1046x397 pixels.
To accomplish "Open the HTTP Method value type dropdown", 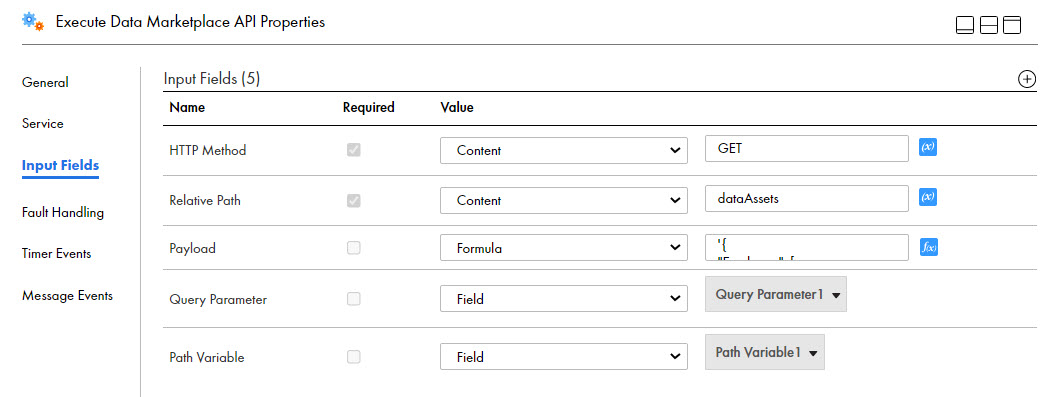I will point(564,151).
